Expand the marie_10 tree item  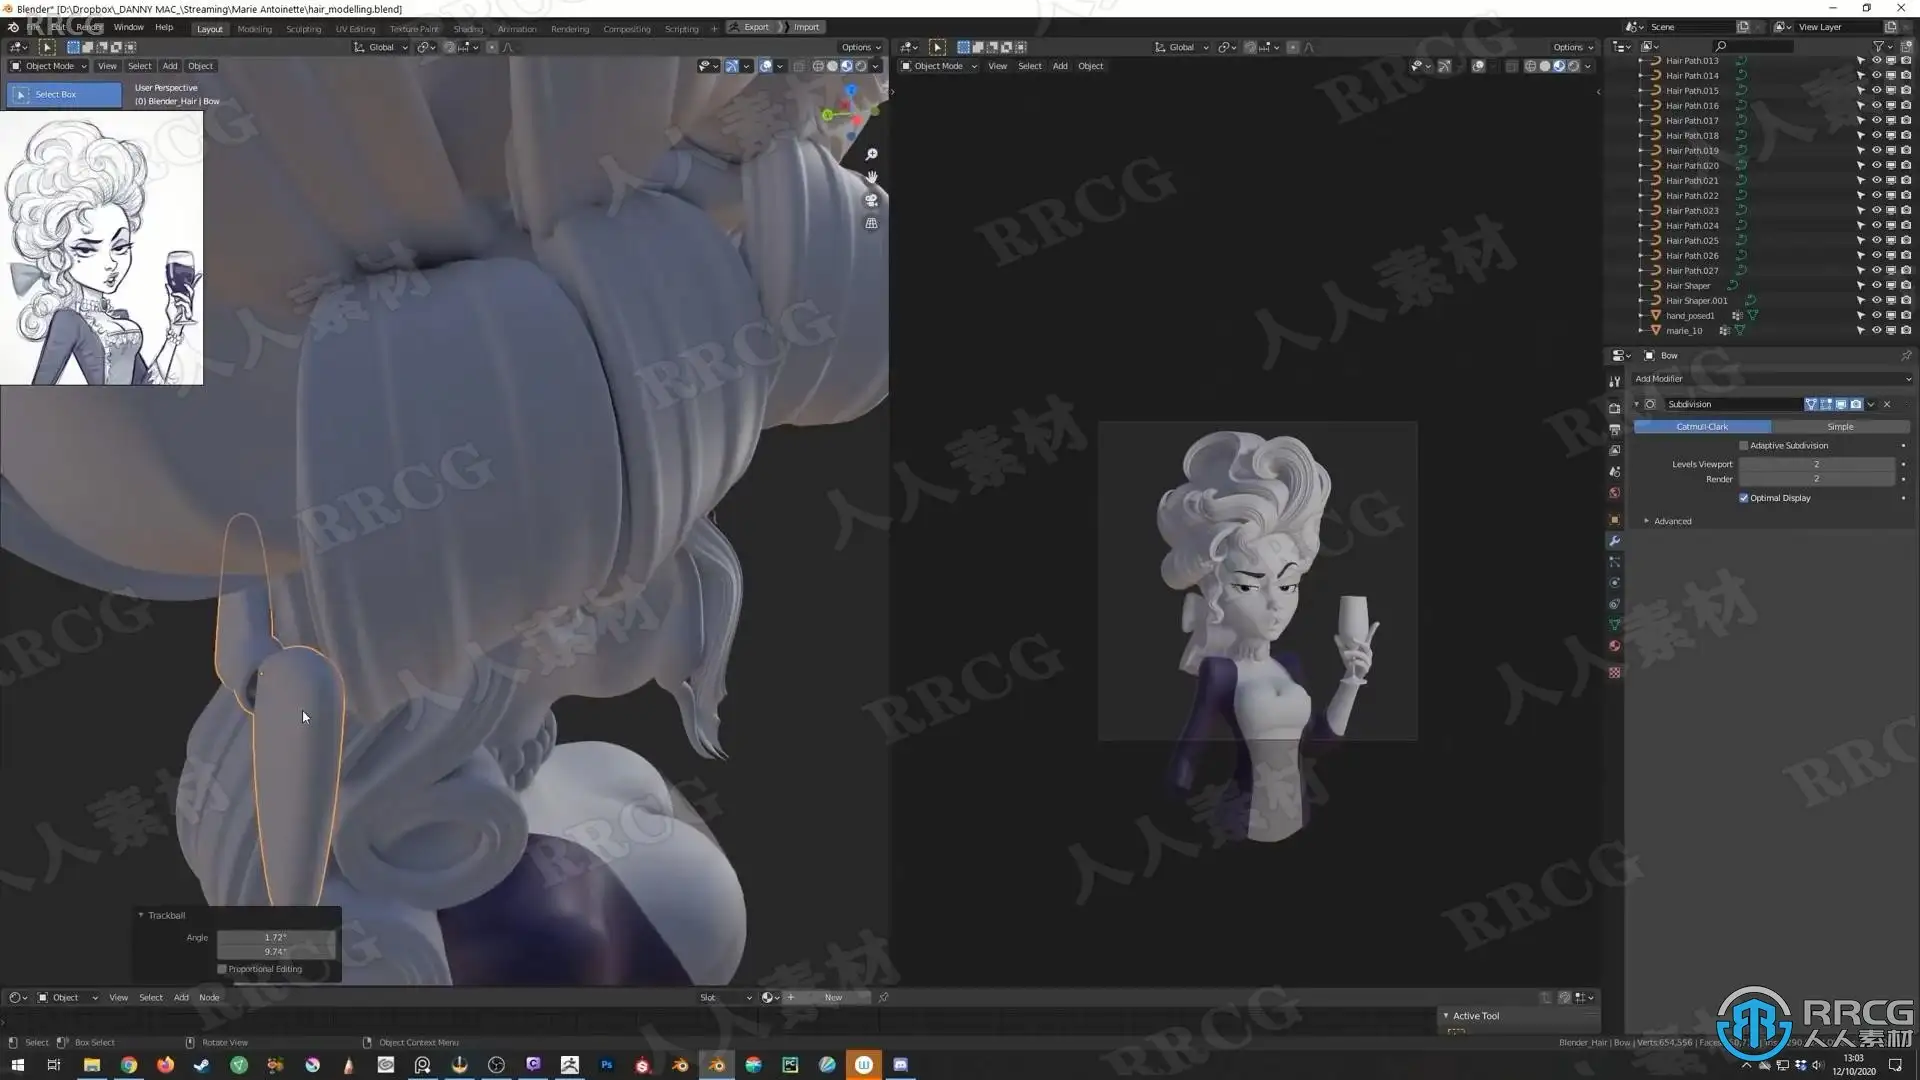point(1641,331)
